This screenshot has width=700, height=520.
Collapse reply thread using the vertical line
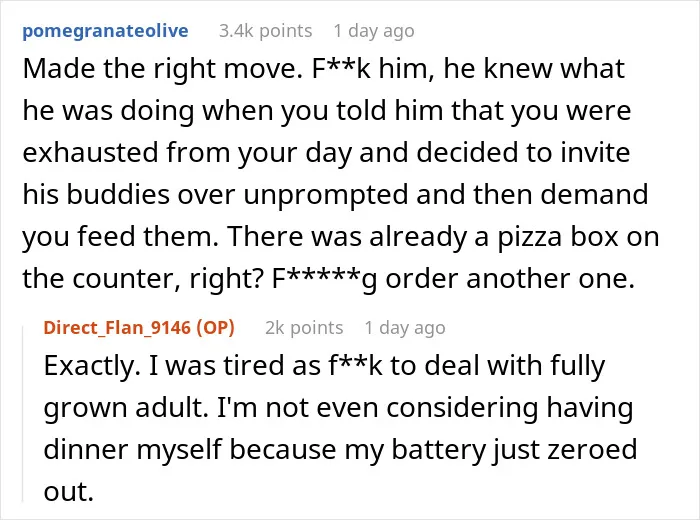pyautogui.click(x=23, y=414)
